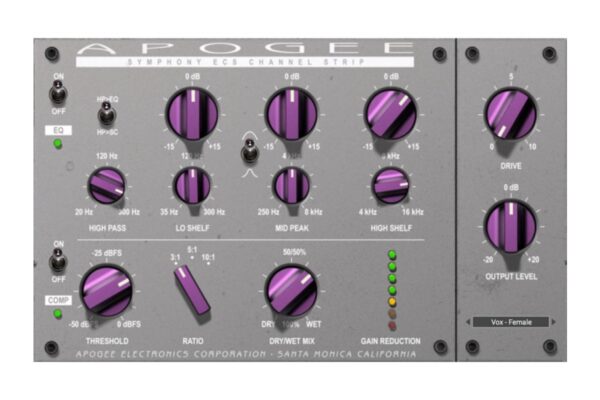The image size is (600, 400).
Task: Click the Mid Peak frequency knob
Action: tap(292, 186)
